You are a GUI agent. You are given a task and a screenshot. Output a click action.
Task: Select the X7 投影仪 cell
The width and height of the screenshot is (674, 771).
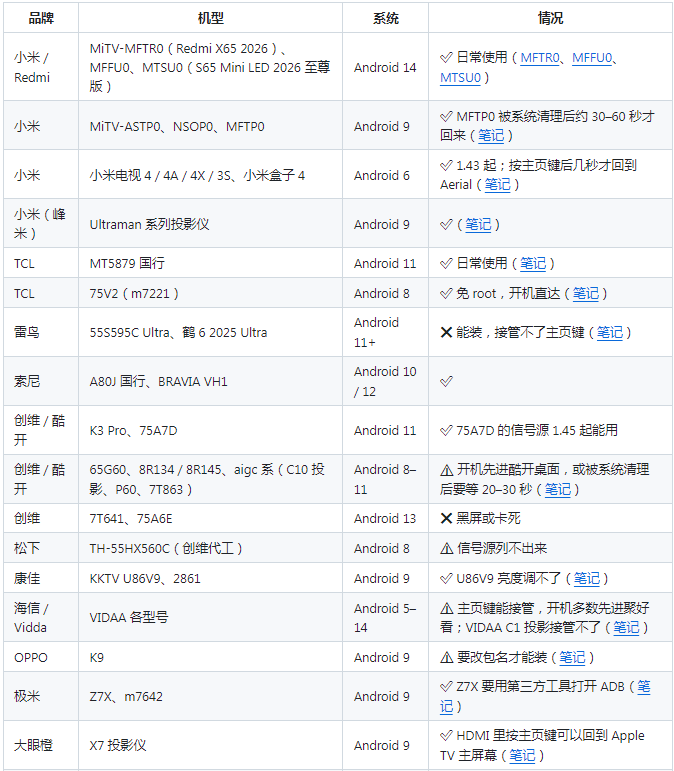(x=210, y=745)
